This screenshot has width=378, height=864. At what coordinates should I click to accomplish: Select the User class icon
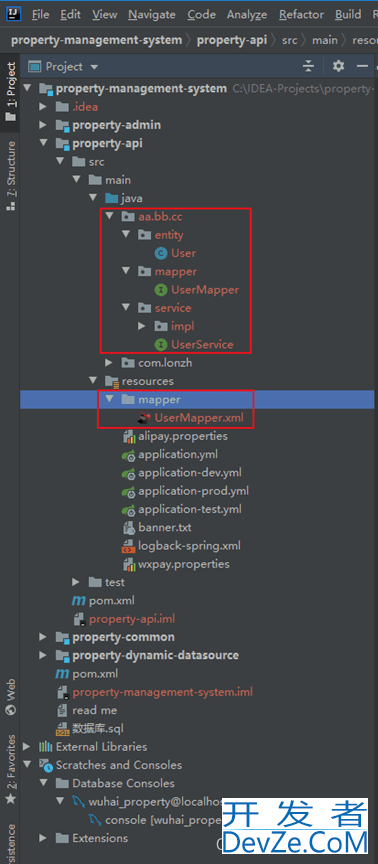coord(161,253)
